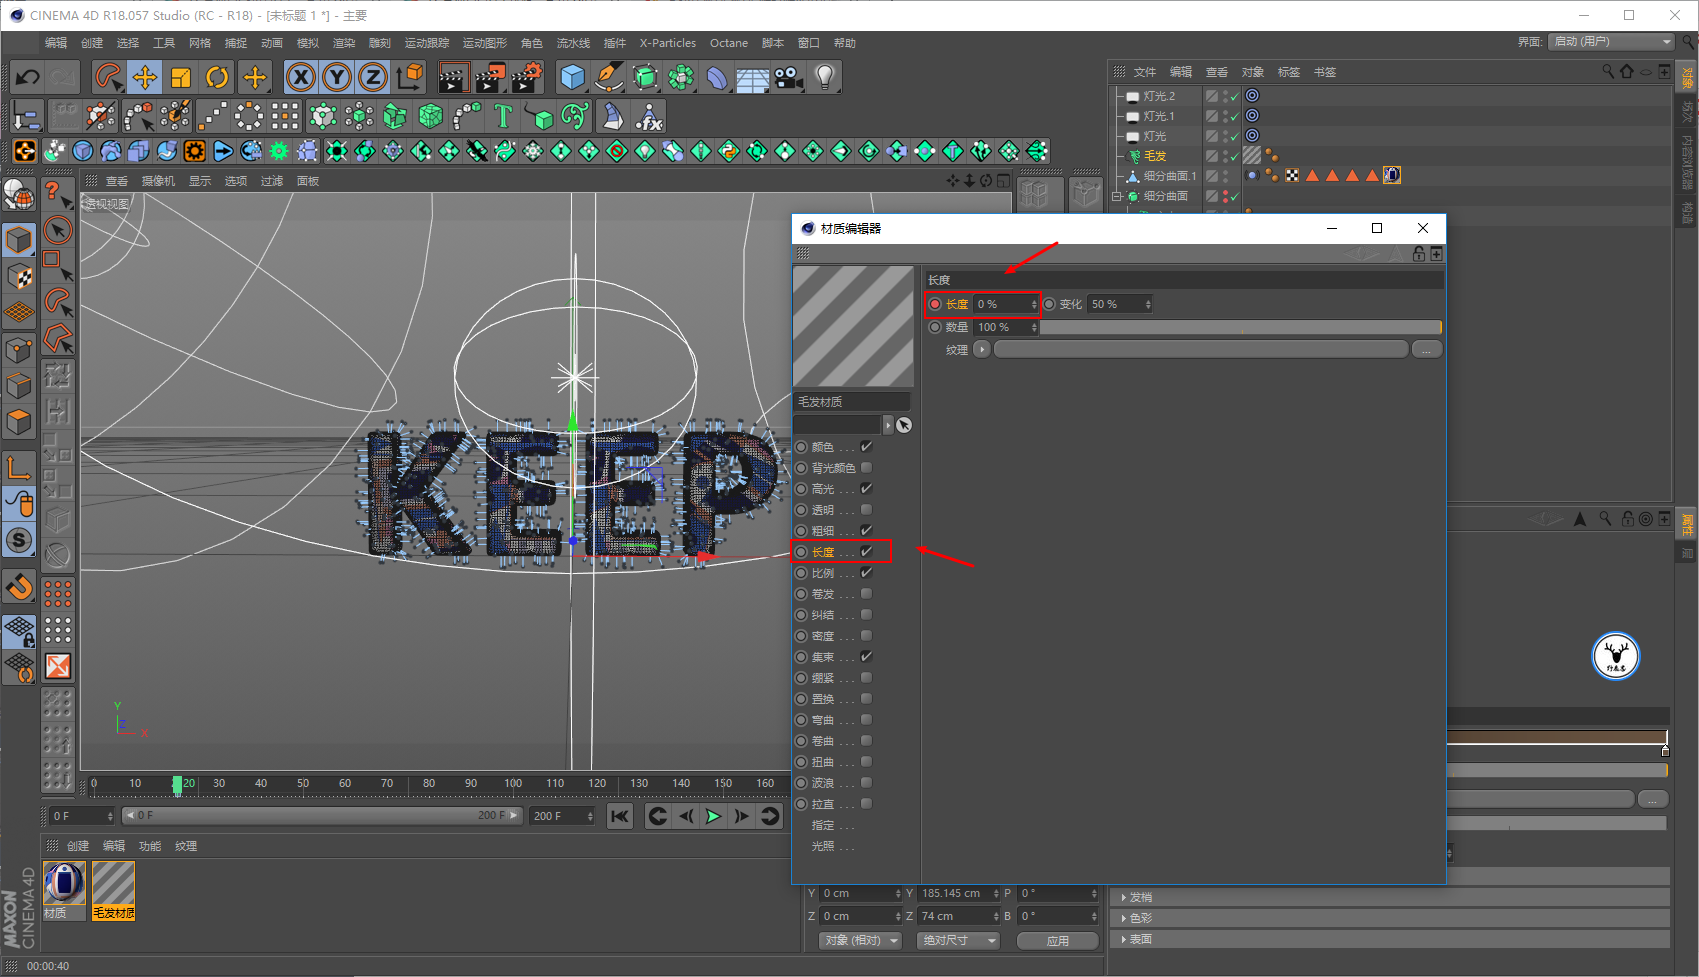This screenshot has width=1699, height=977.
Task: Click the 应用 button
Action: 1057,940
